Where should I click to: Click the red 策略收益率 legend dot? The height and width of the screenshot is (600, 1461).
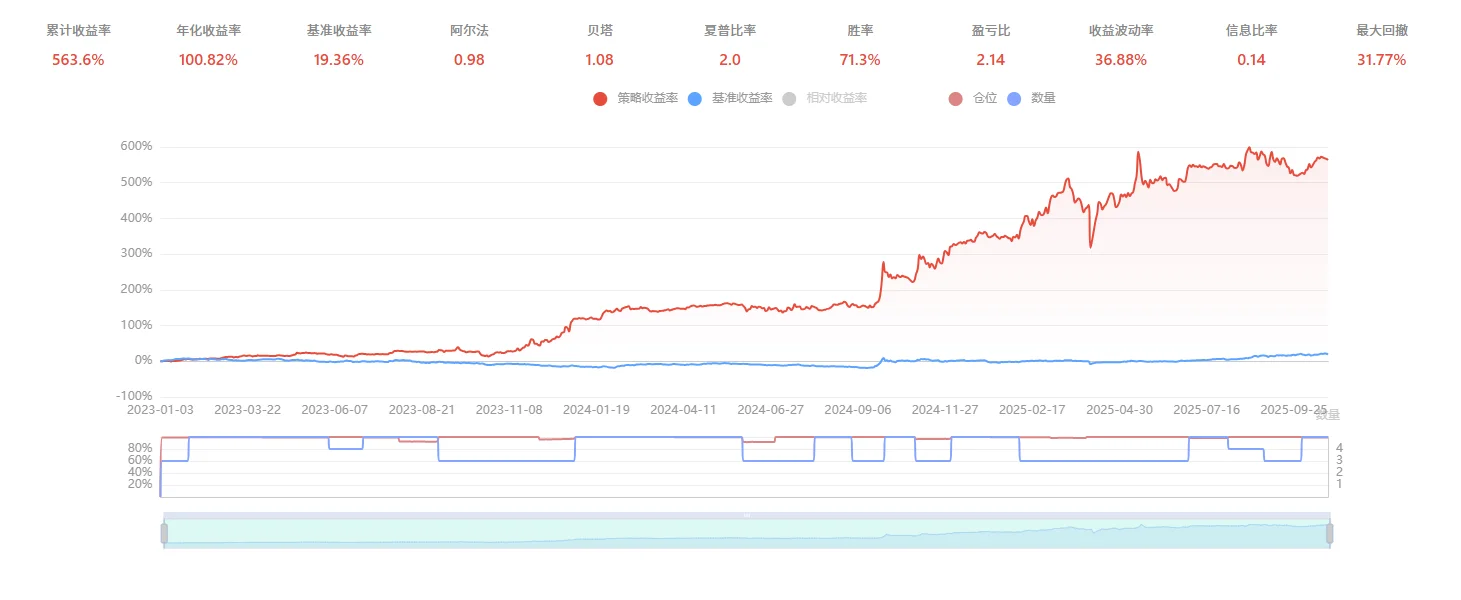tap(598, 98)
